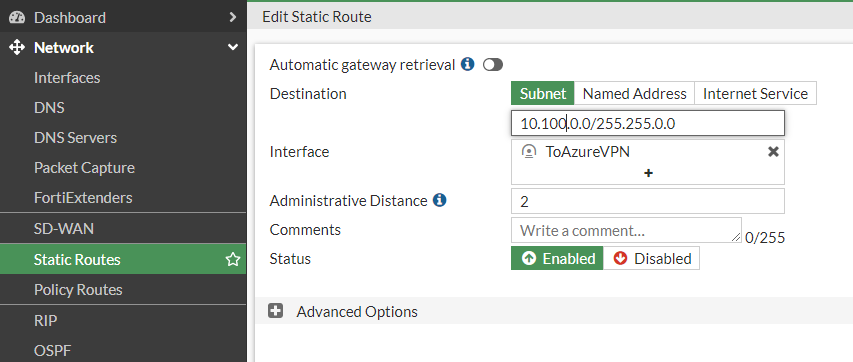Viewport: 853px width, 362px height.
Task: Go to SD-WAN settings
Action: coord(64,229)
